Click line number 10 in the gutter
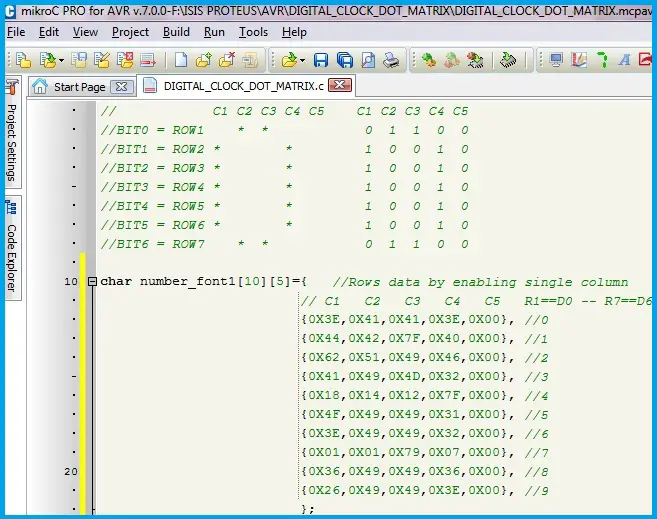The height and width of the screenshot is (519, 657). pyautogui.click(x=71, y=281)
